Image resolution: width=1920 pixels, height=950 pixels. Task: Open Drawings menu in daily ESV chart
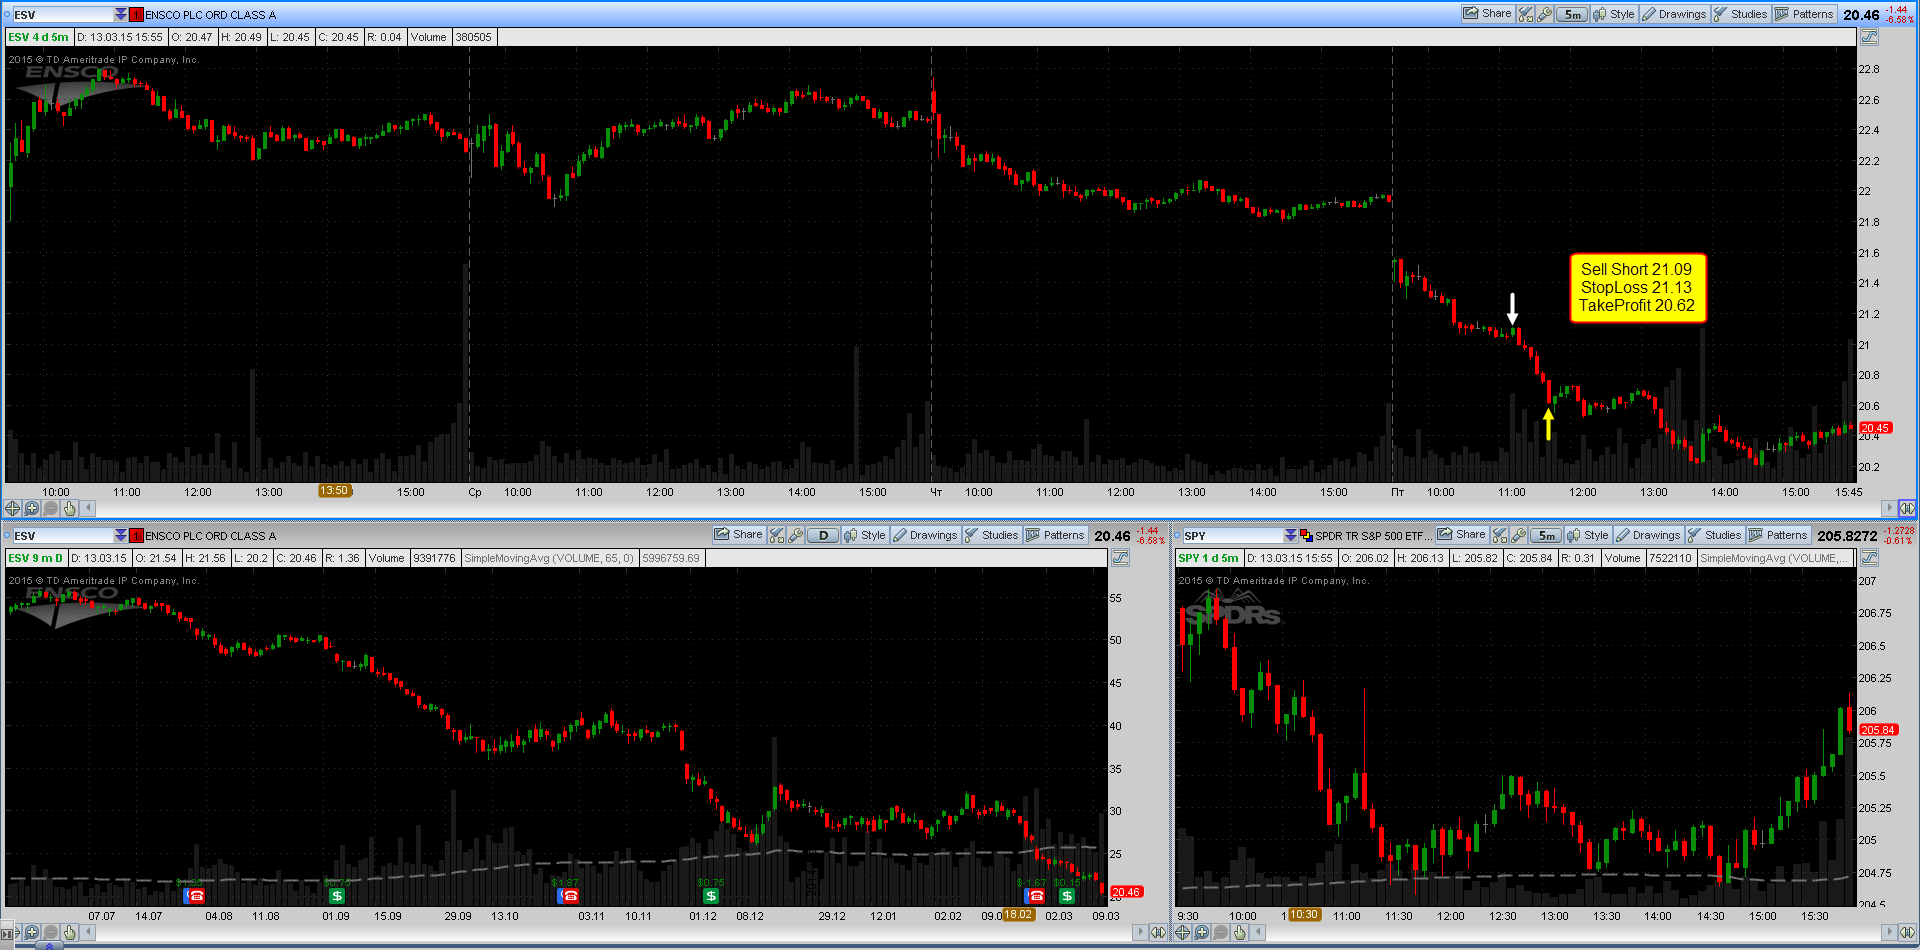point(925,535)
